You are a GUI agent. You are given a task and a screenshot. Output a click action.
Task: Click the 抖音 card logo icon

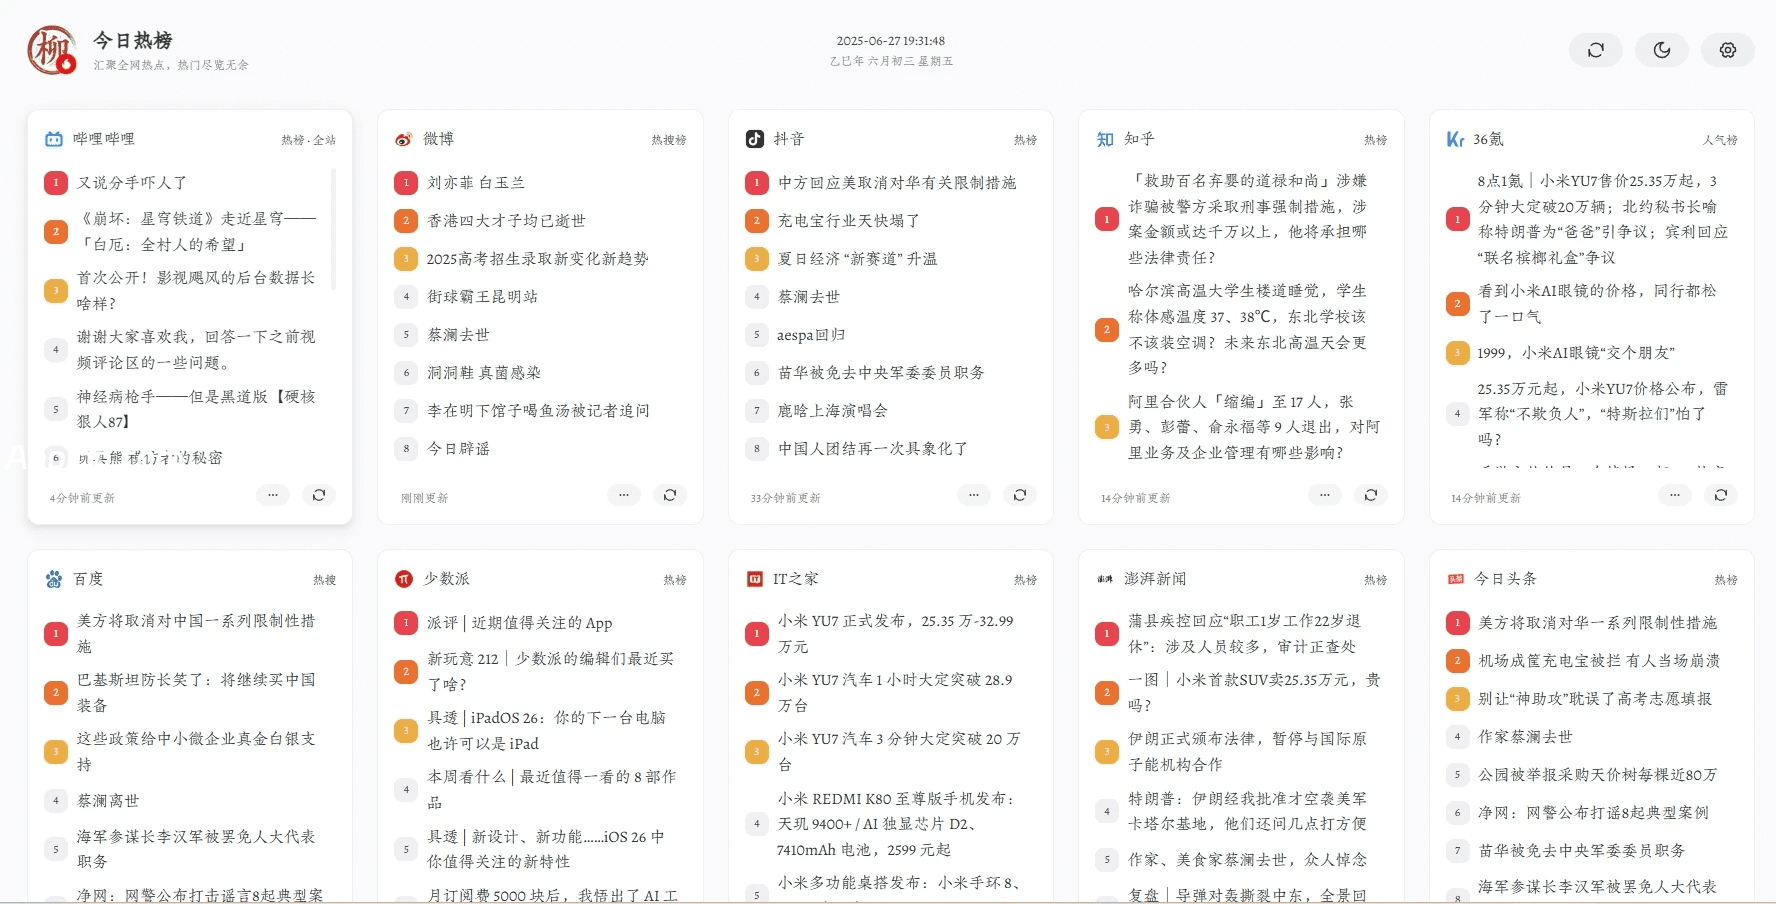755,139
